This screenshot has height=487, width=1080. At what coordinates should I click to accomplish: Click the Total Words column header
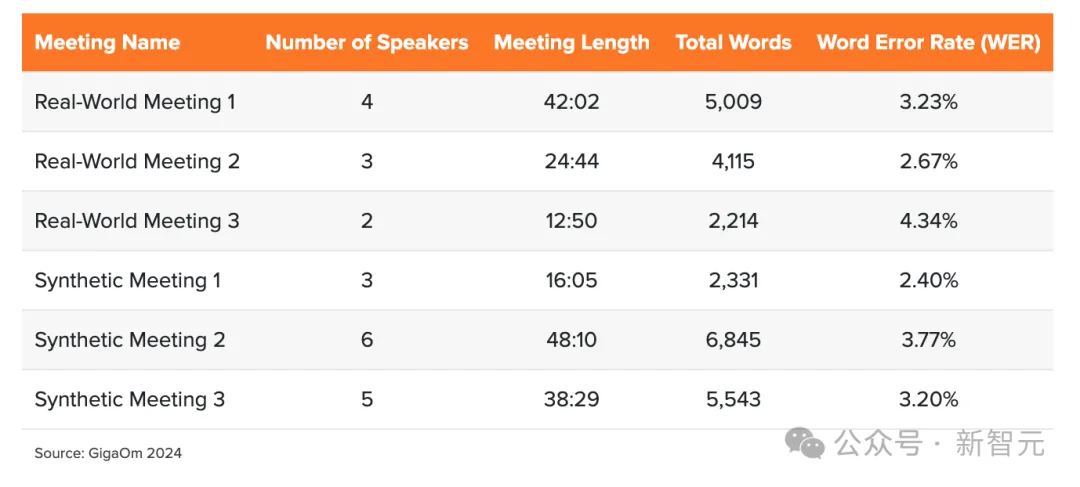[733, 43]
